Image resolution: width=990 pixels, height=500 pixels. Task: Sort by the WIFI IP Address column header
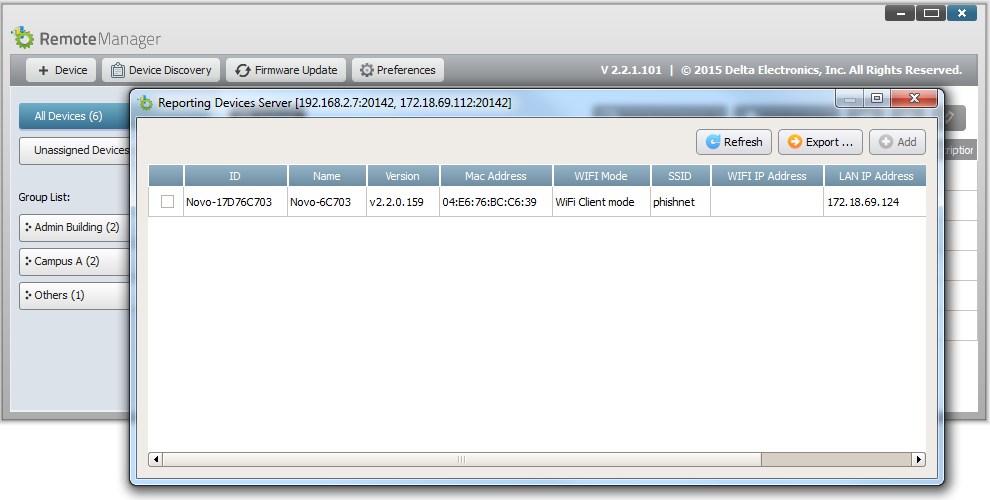click(766, 176)
